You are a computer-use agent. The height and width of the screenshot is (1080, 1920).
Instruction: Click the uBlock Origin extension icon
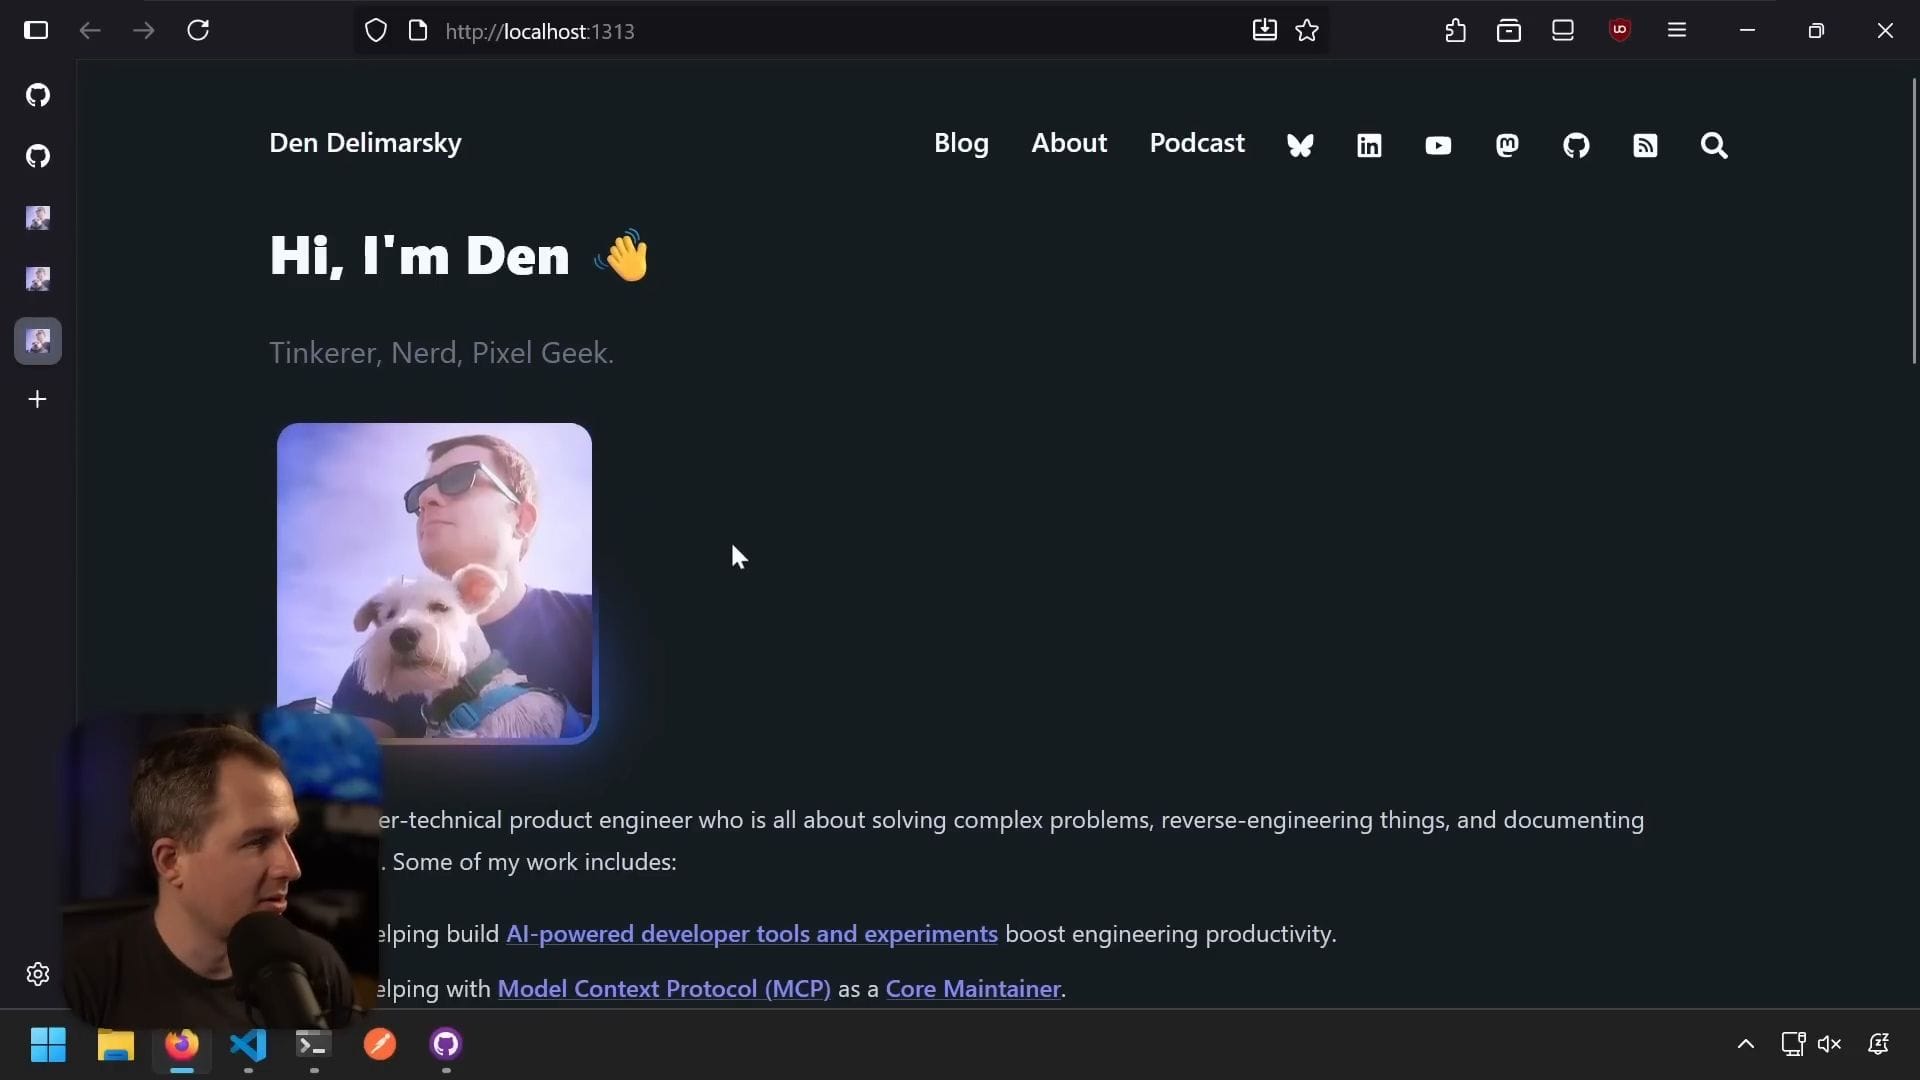click(1620, 30)
